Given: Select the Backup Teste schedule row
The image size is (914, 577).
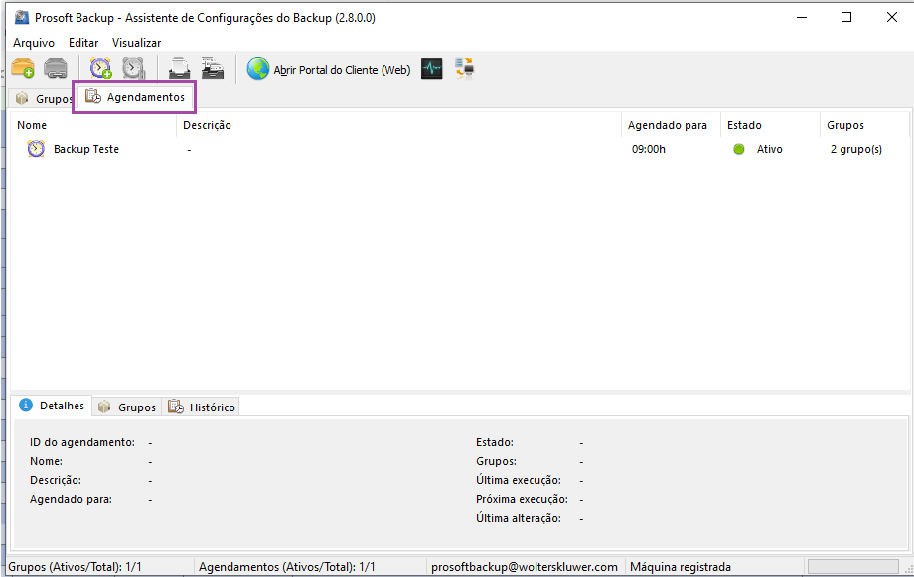Looking at the screenshot, I should [x=460, y=149].
